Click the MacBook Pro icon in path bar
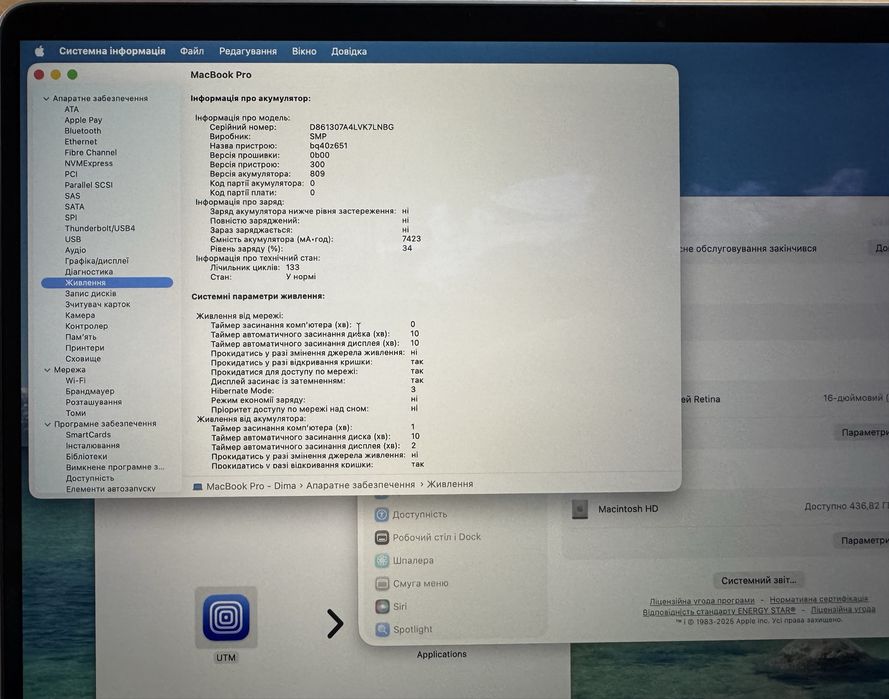The width and height of the screenshot is (889, 699). pos(197,486)
